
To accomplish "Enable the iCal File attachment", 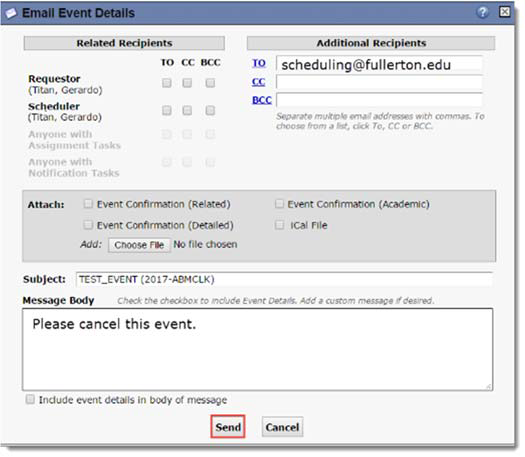I will point(279,225).
